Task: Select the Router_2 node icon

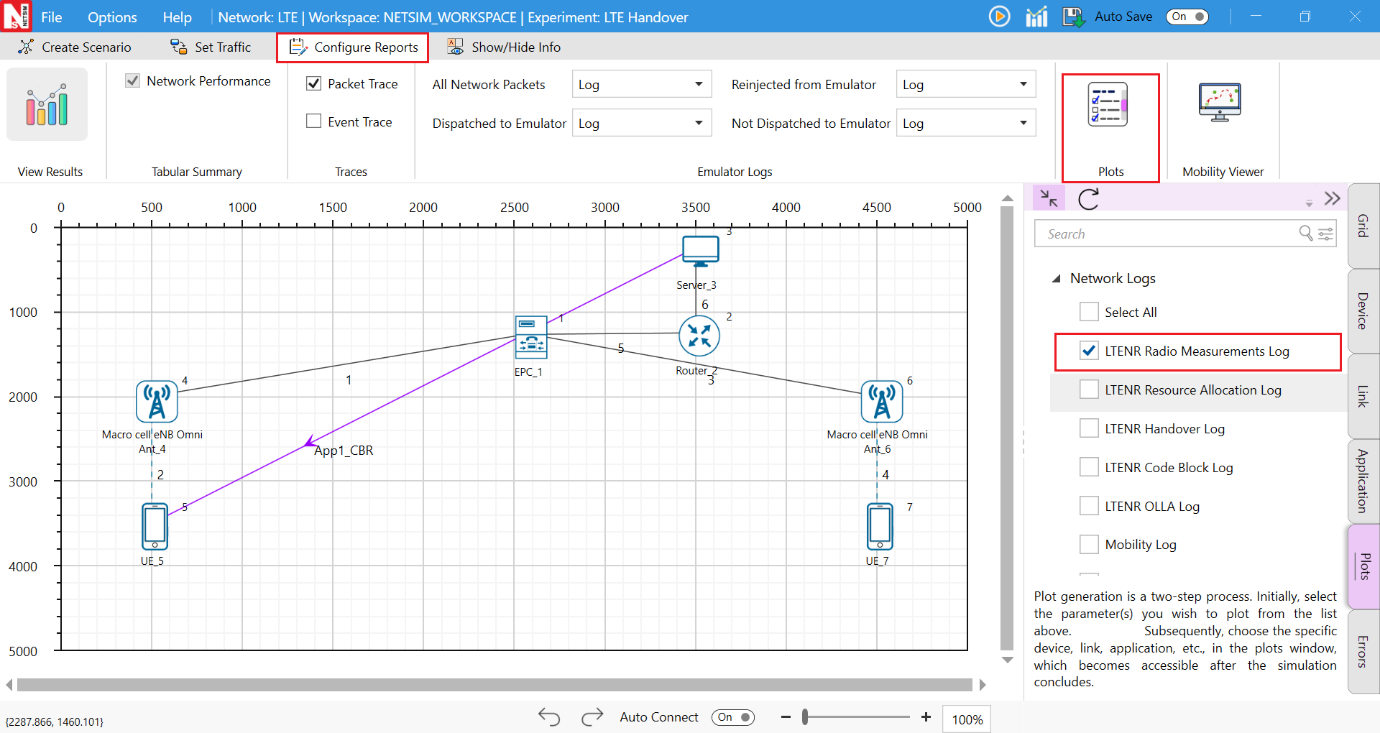Action: pos(699,336)
